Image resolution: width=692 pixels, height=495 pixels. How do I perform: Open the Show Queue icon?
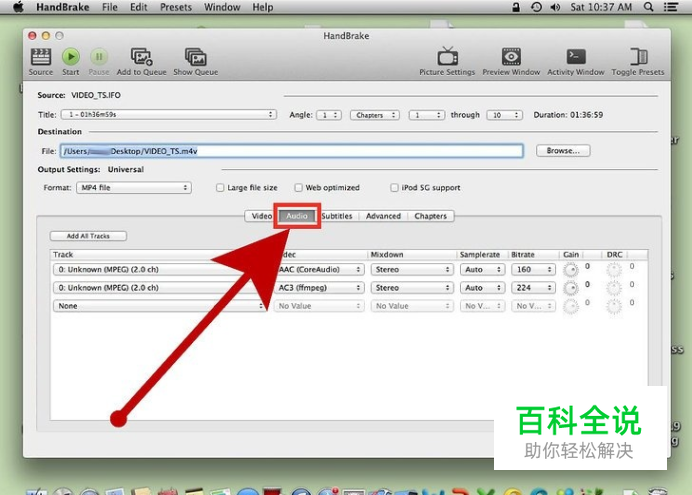(x=196, y=57)
